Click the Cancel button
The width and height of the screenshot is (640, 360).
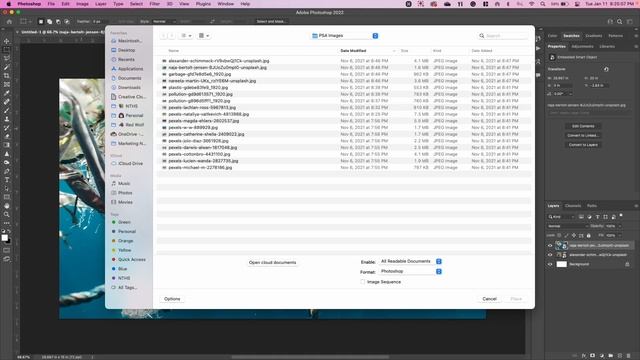[489, 299]
